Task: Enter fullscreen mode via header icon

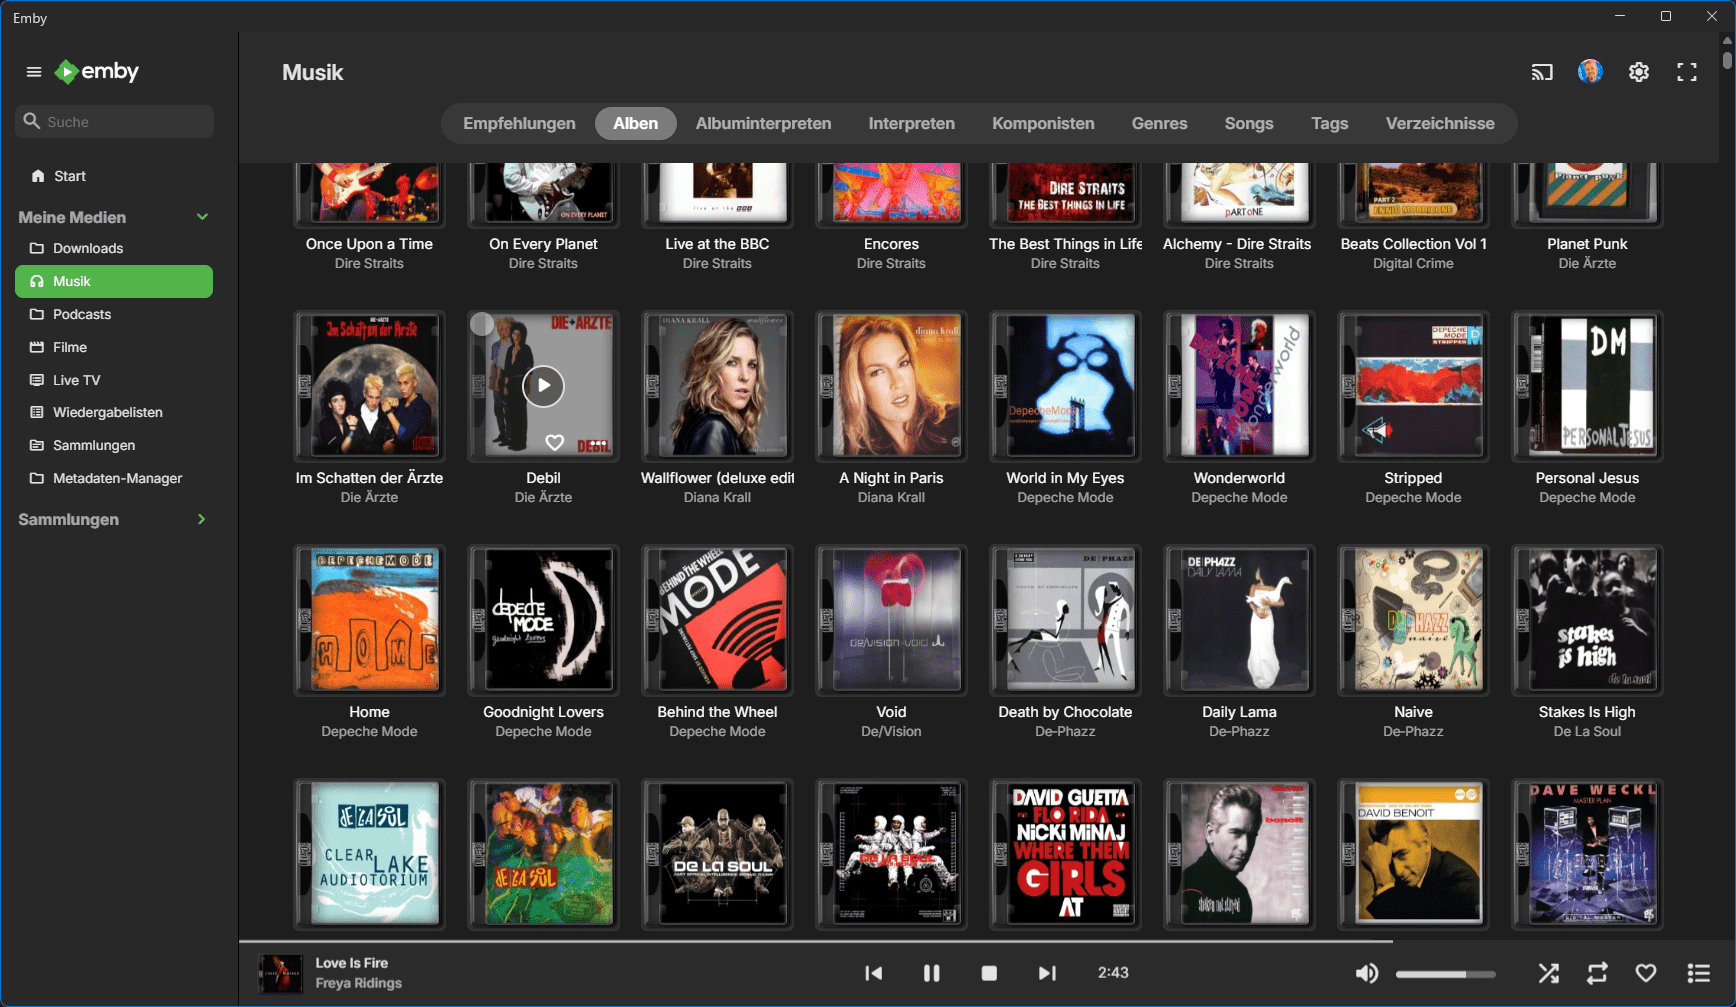Action: coord(1687,72)
